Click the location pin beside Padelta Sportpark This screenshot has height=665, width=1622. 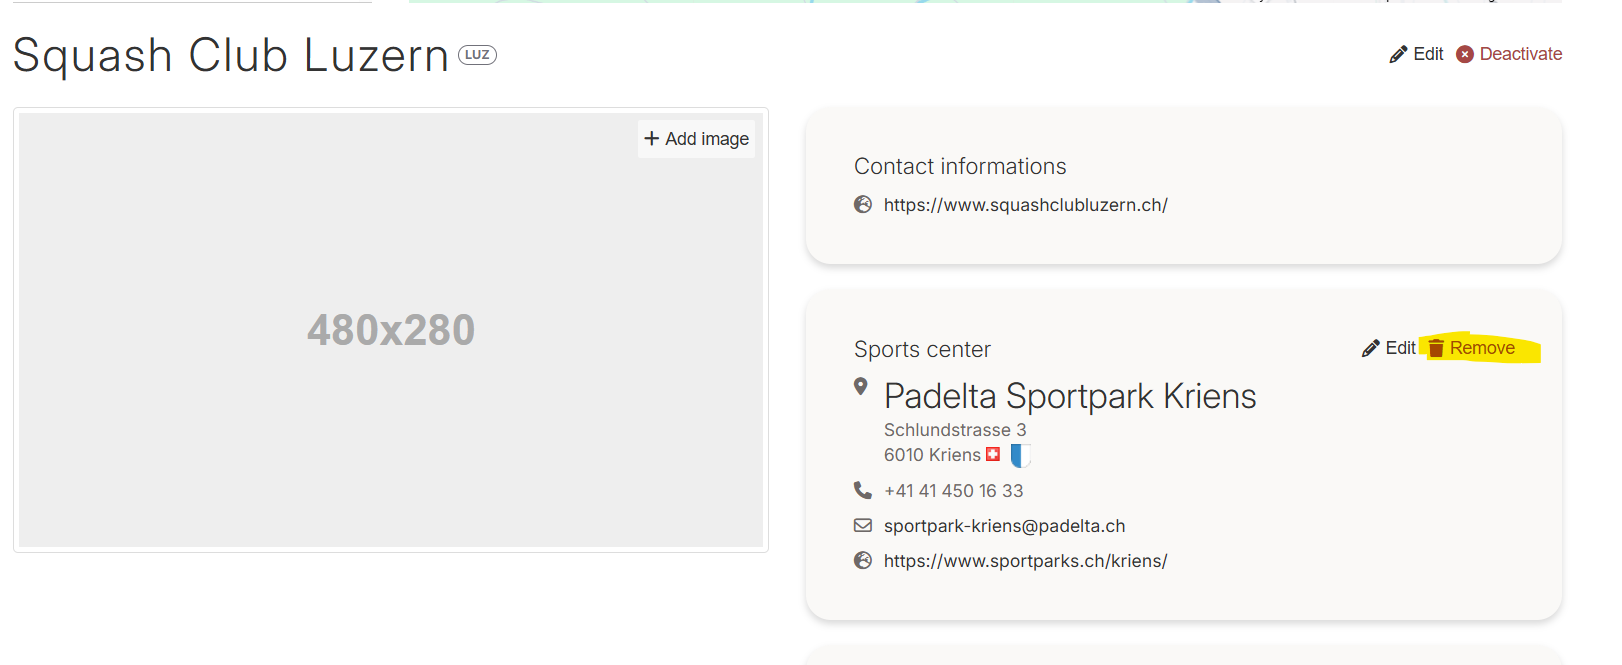tap(860, 387)
